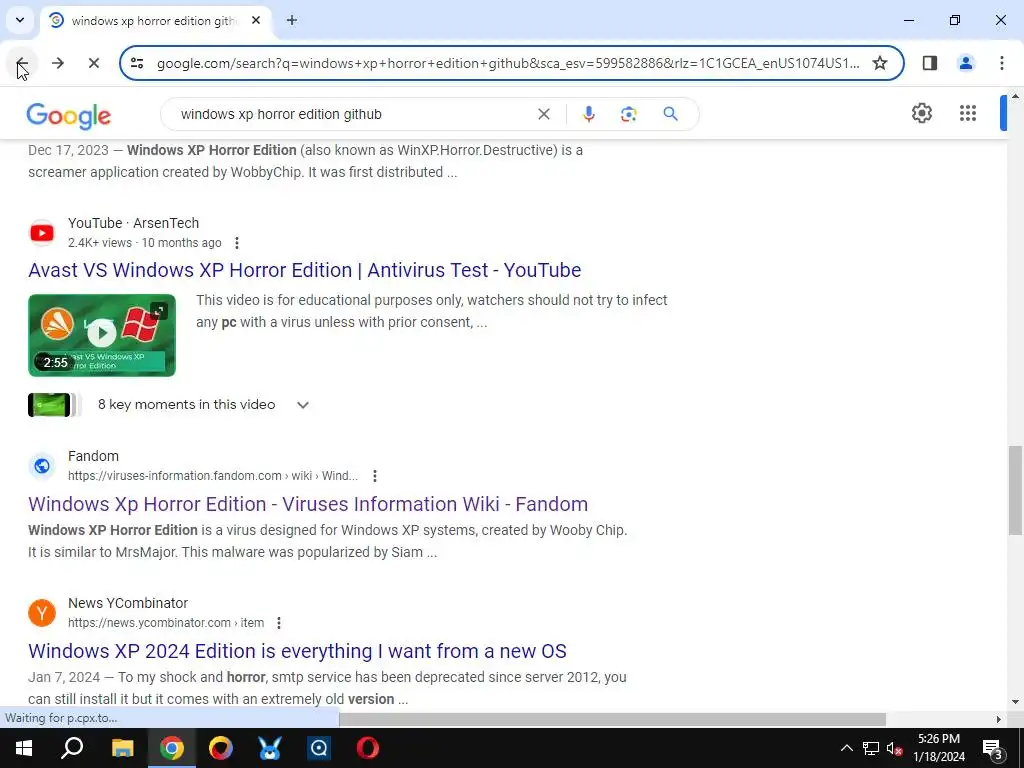
Task: Click the Fandom globe favicon
Action: point(42,466)
